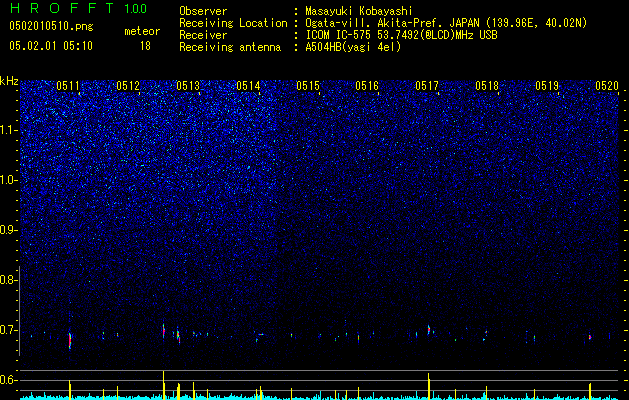Viewport: 629px width, 400px height.
Task: Select the antenna value A504HB(yagi 4el)
Action: coord(353,47)
